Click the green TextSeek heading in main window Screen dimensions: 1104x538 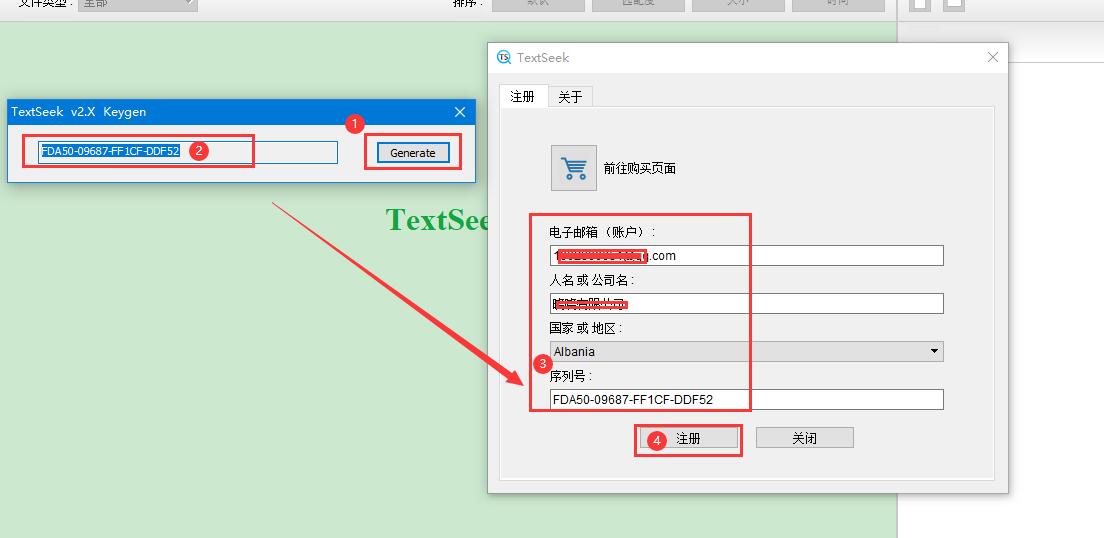pyautogui.click(x=437, y=220)
